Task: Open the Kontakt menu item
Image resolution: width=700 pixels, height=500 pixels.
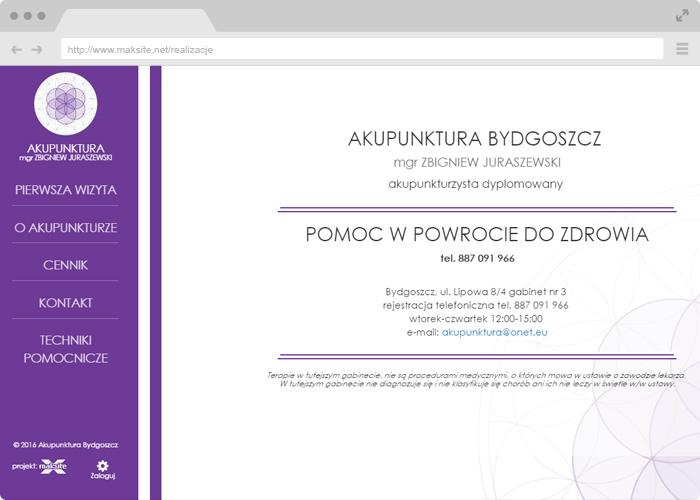Action: pos(66,303)
